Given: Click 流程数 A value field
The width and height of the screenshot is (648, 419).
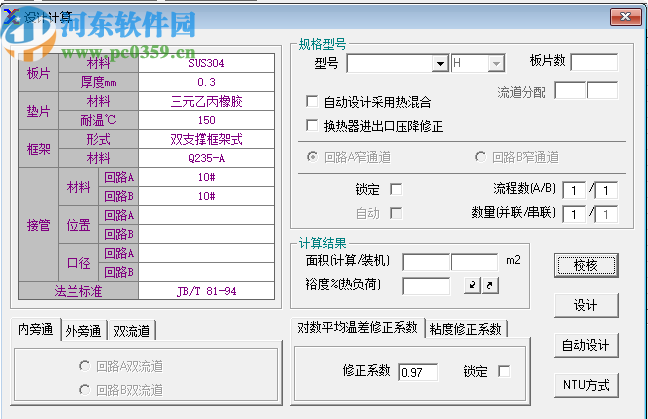Looking at the screenshot, I should (x=574, y=190).
